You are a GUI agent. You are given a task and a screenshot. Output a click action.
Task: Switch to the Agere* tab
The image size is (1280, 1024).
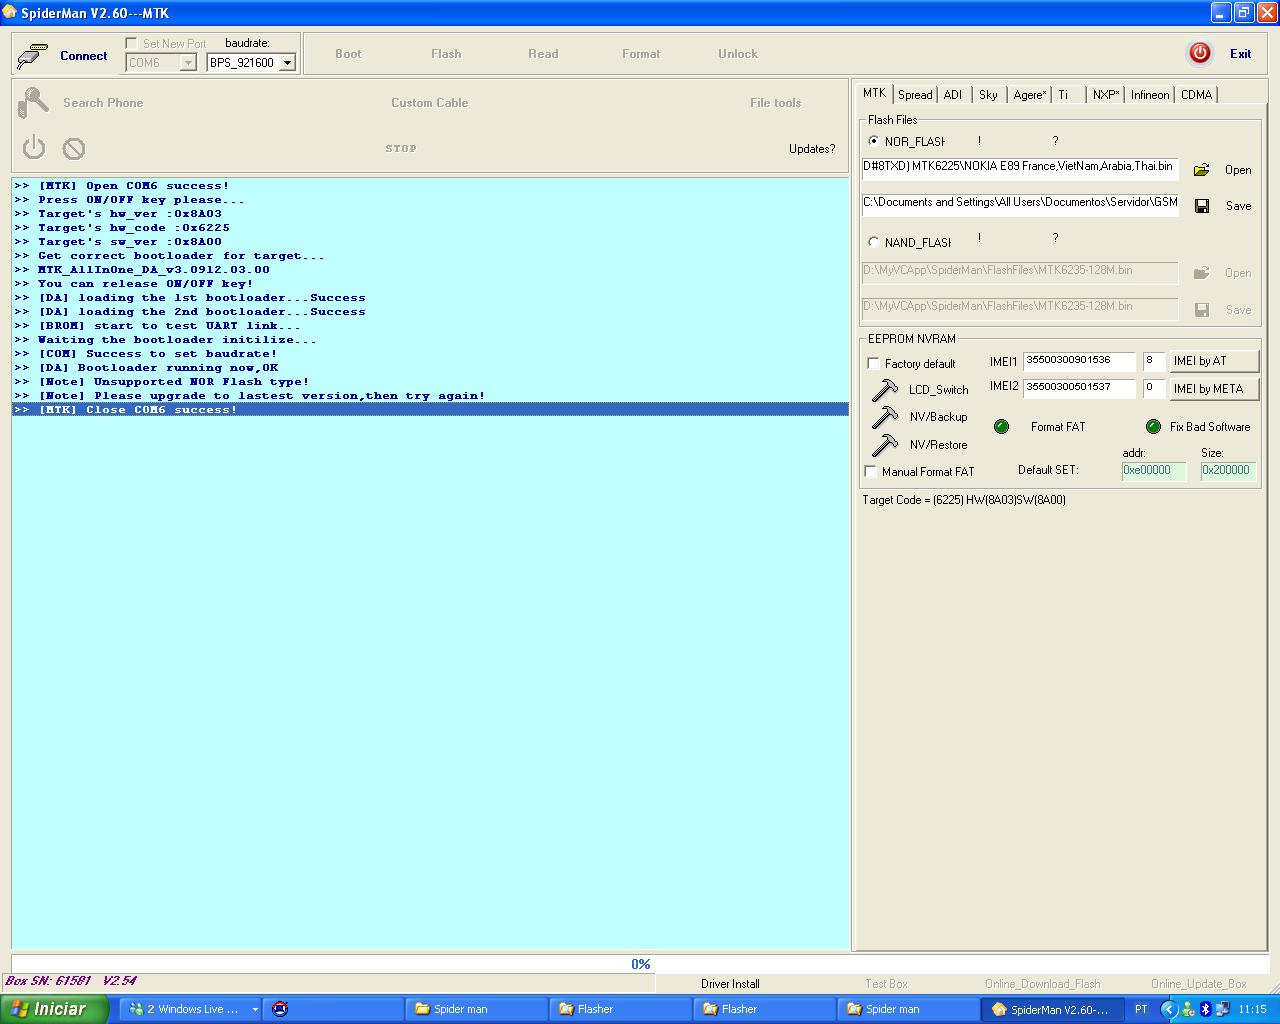(x=1029, y=94)
